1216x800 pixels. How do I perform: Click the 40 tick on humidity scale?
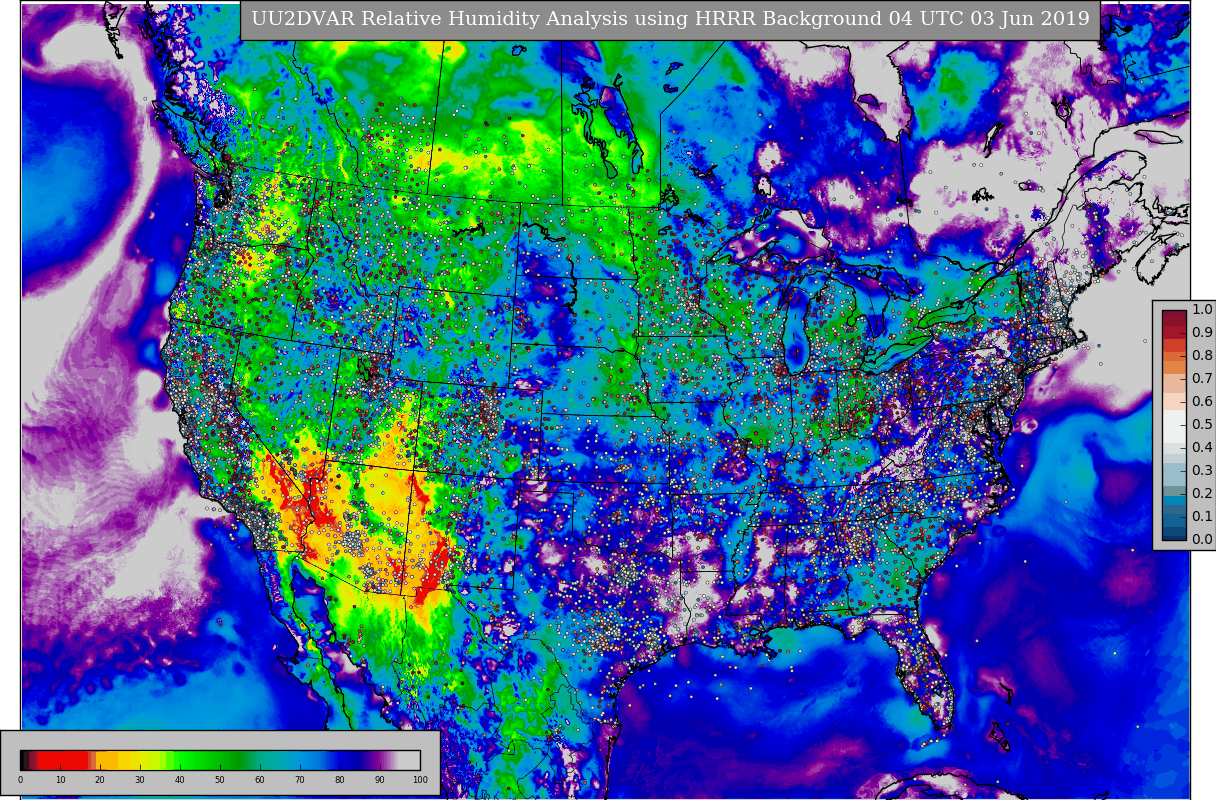[x=180, y=779]
